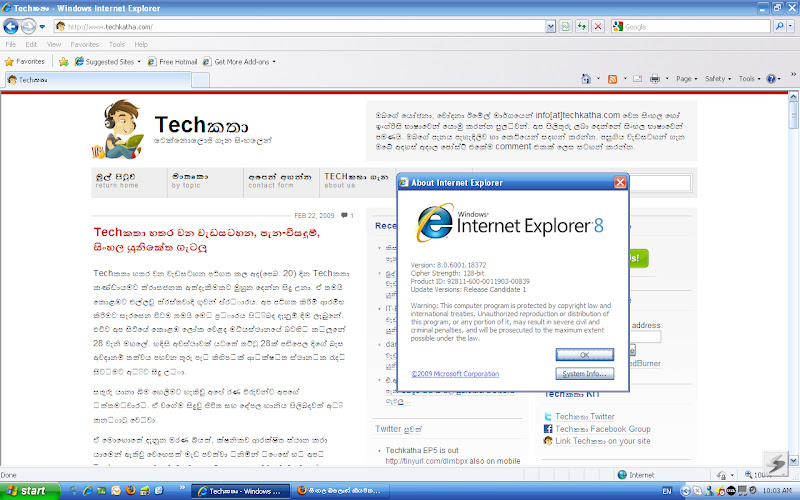
Task: Click the blue Help question icon
Action: point(771,79)
